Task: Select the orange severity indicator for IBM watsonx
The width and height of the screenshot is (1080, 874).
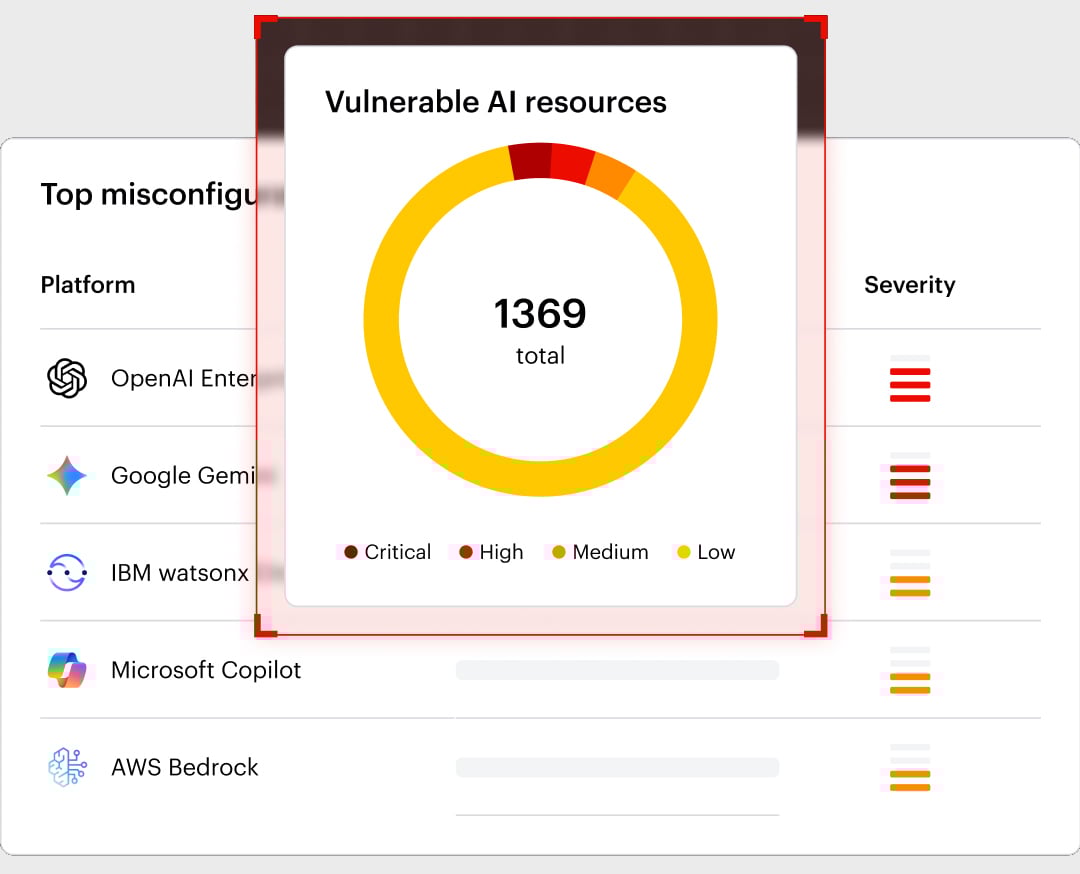Action: click(x=908, y=575)
